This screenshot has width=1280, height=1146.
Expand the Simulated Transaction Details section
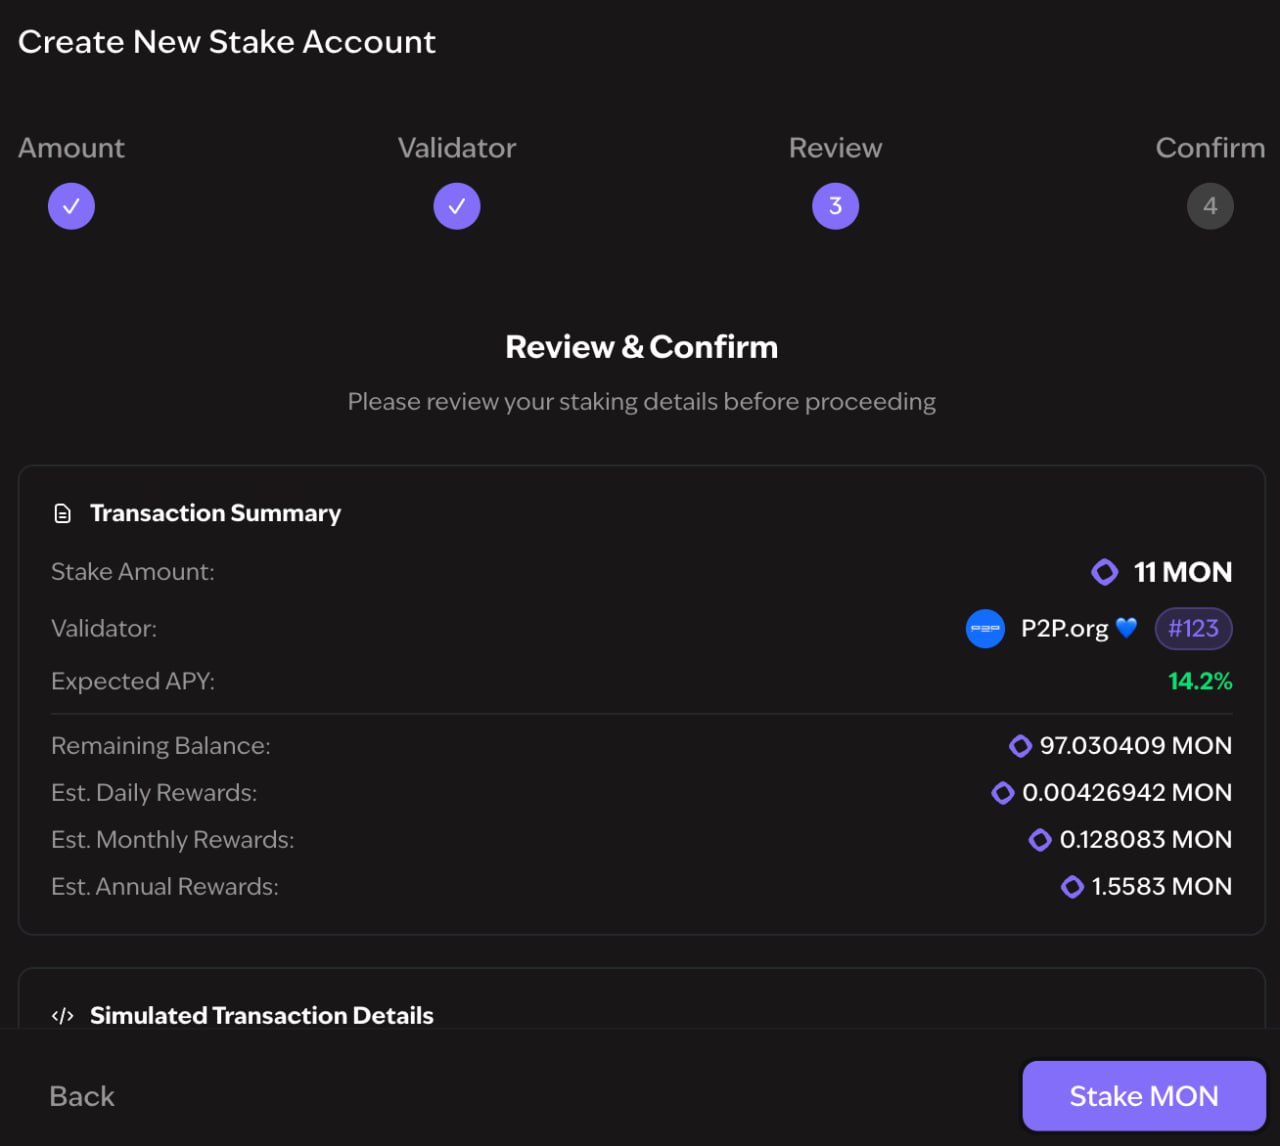coord(262,1016)
